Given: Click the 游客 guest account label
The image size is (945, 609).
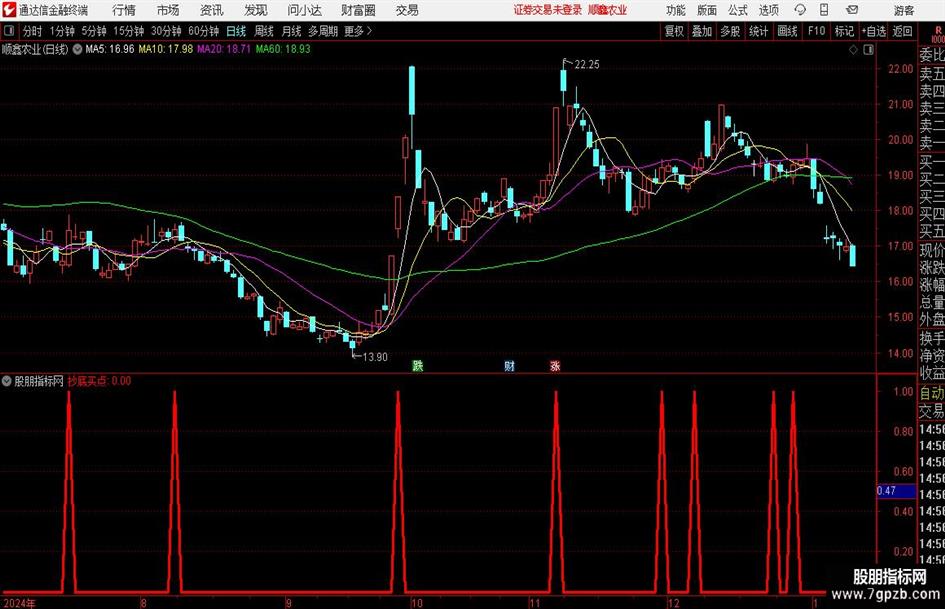Looking at the screenshot, I should pyautogui.click(x=904, y=10).
